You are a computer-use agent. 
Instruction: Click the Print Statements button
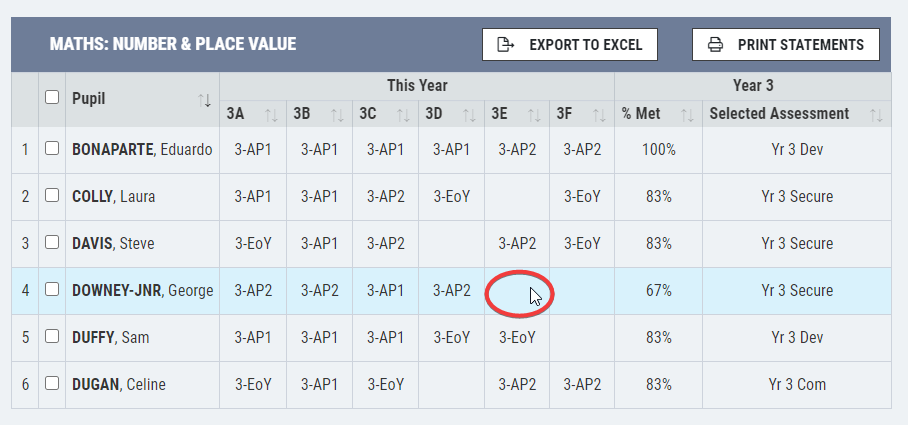tap(786, 45)
